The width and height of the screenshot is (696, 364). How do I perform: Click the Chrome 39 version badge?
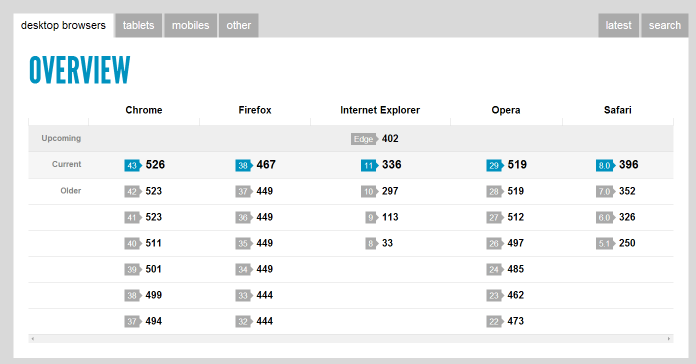pyautogui.click(x=133, y=269)
